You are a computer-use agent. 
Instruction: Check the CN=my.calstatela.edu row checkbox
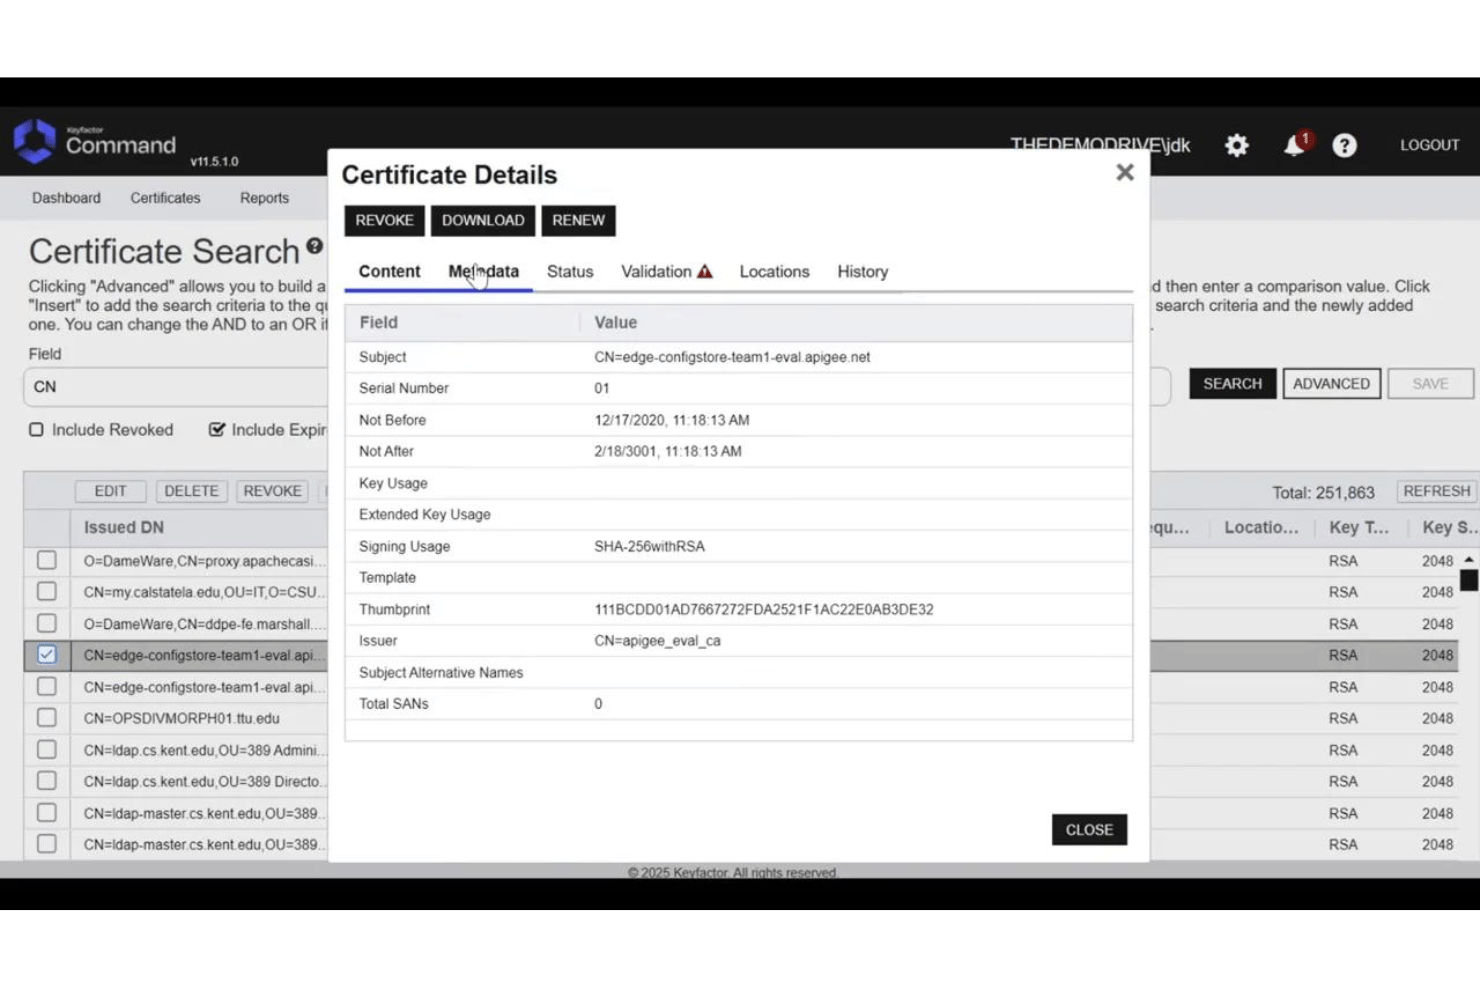coord(47,592)
